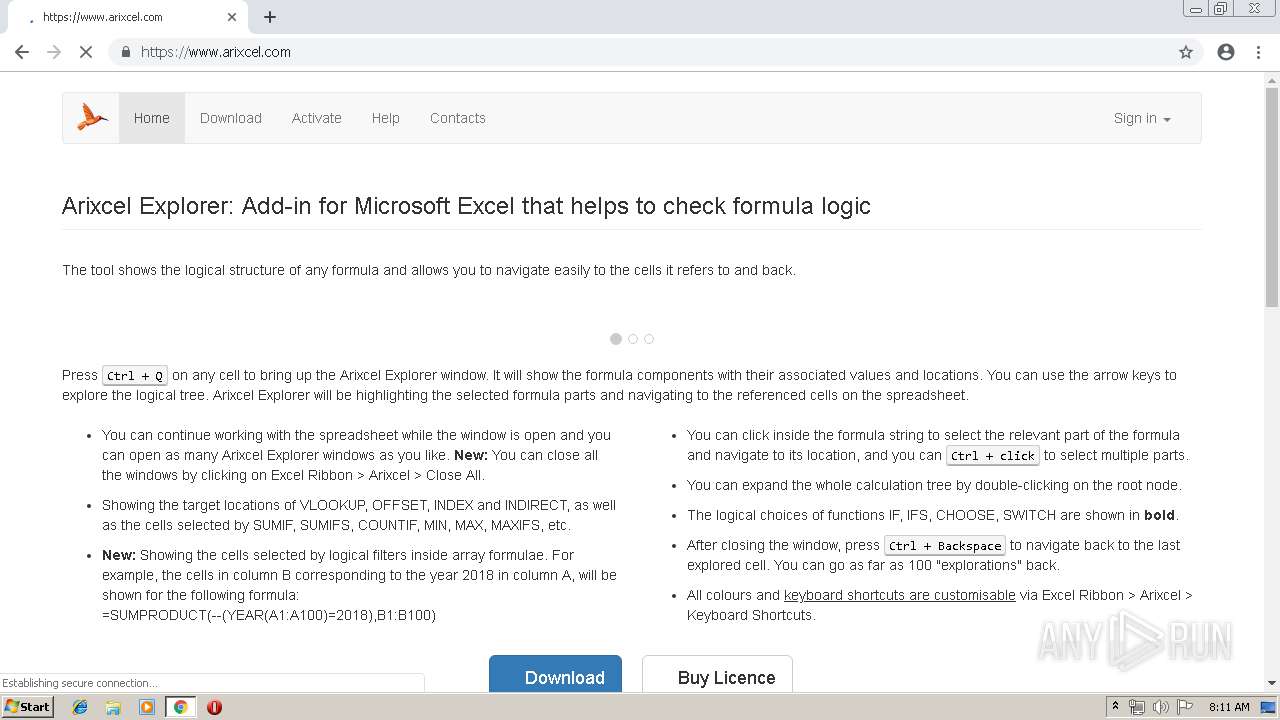Close the arixcel.com tab

232,17
